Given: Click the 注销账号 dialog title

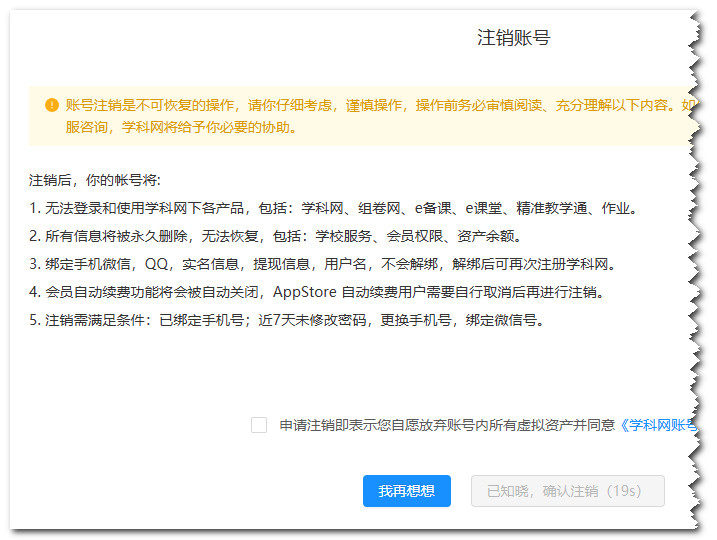Looking at the screenshot, I should coord(514,37).
